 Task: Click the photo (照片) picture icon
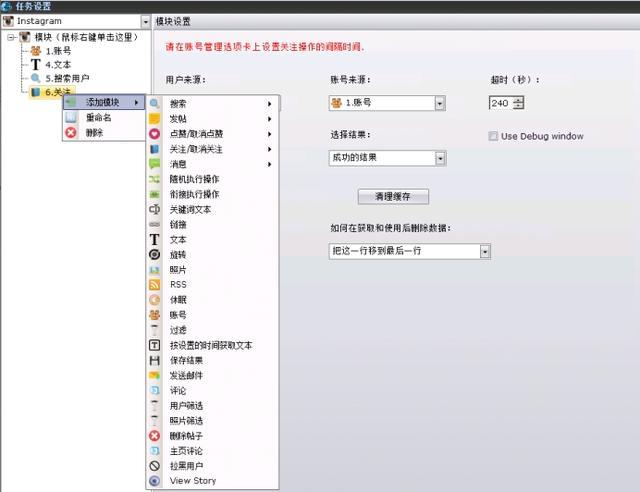(x=154, y=270)
